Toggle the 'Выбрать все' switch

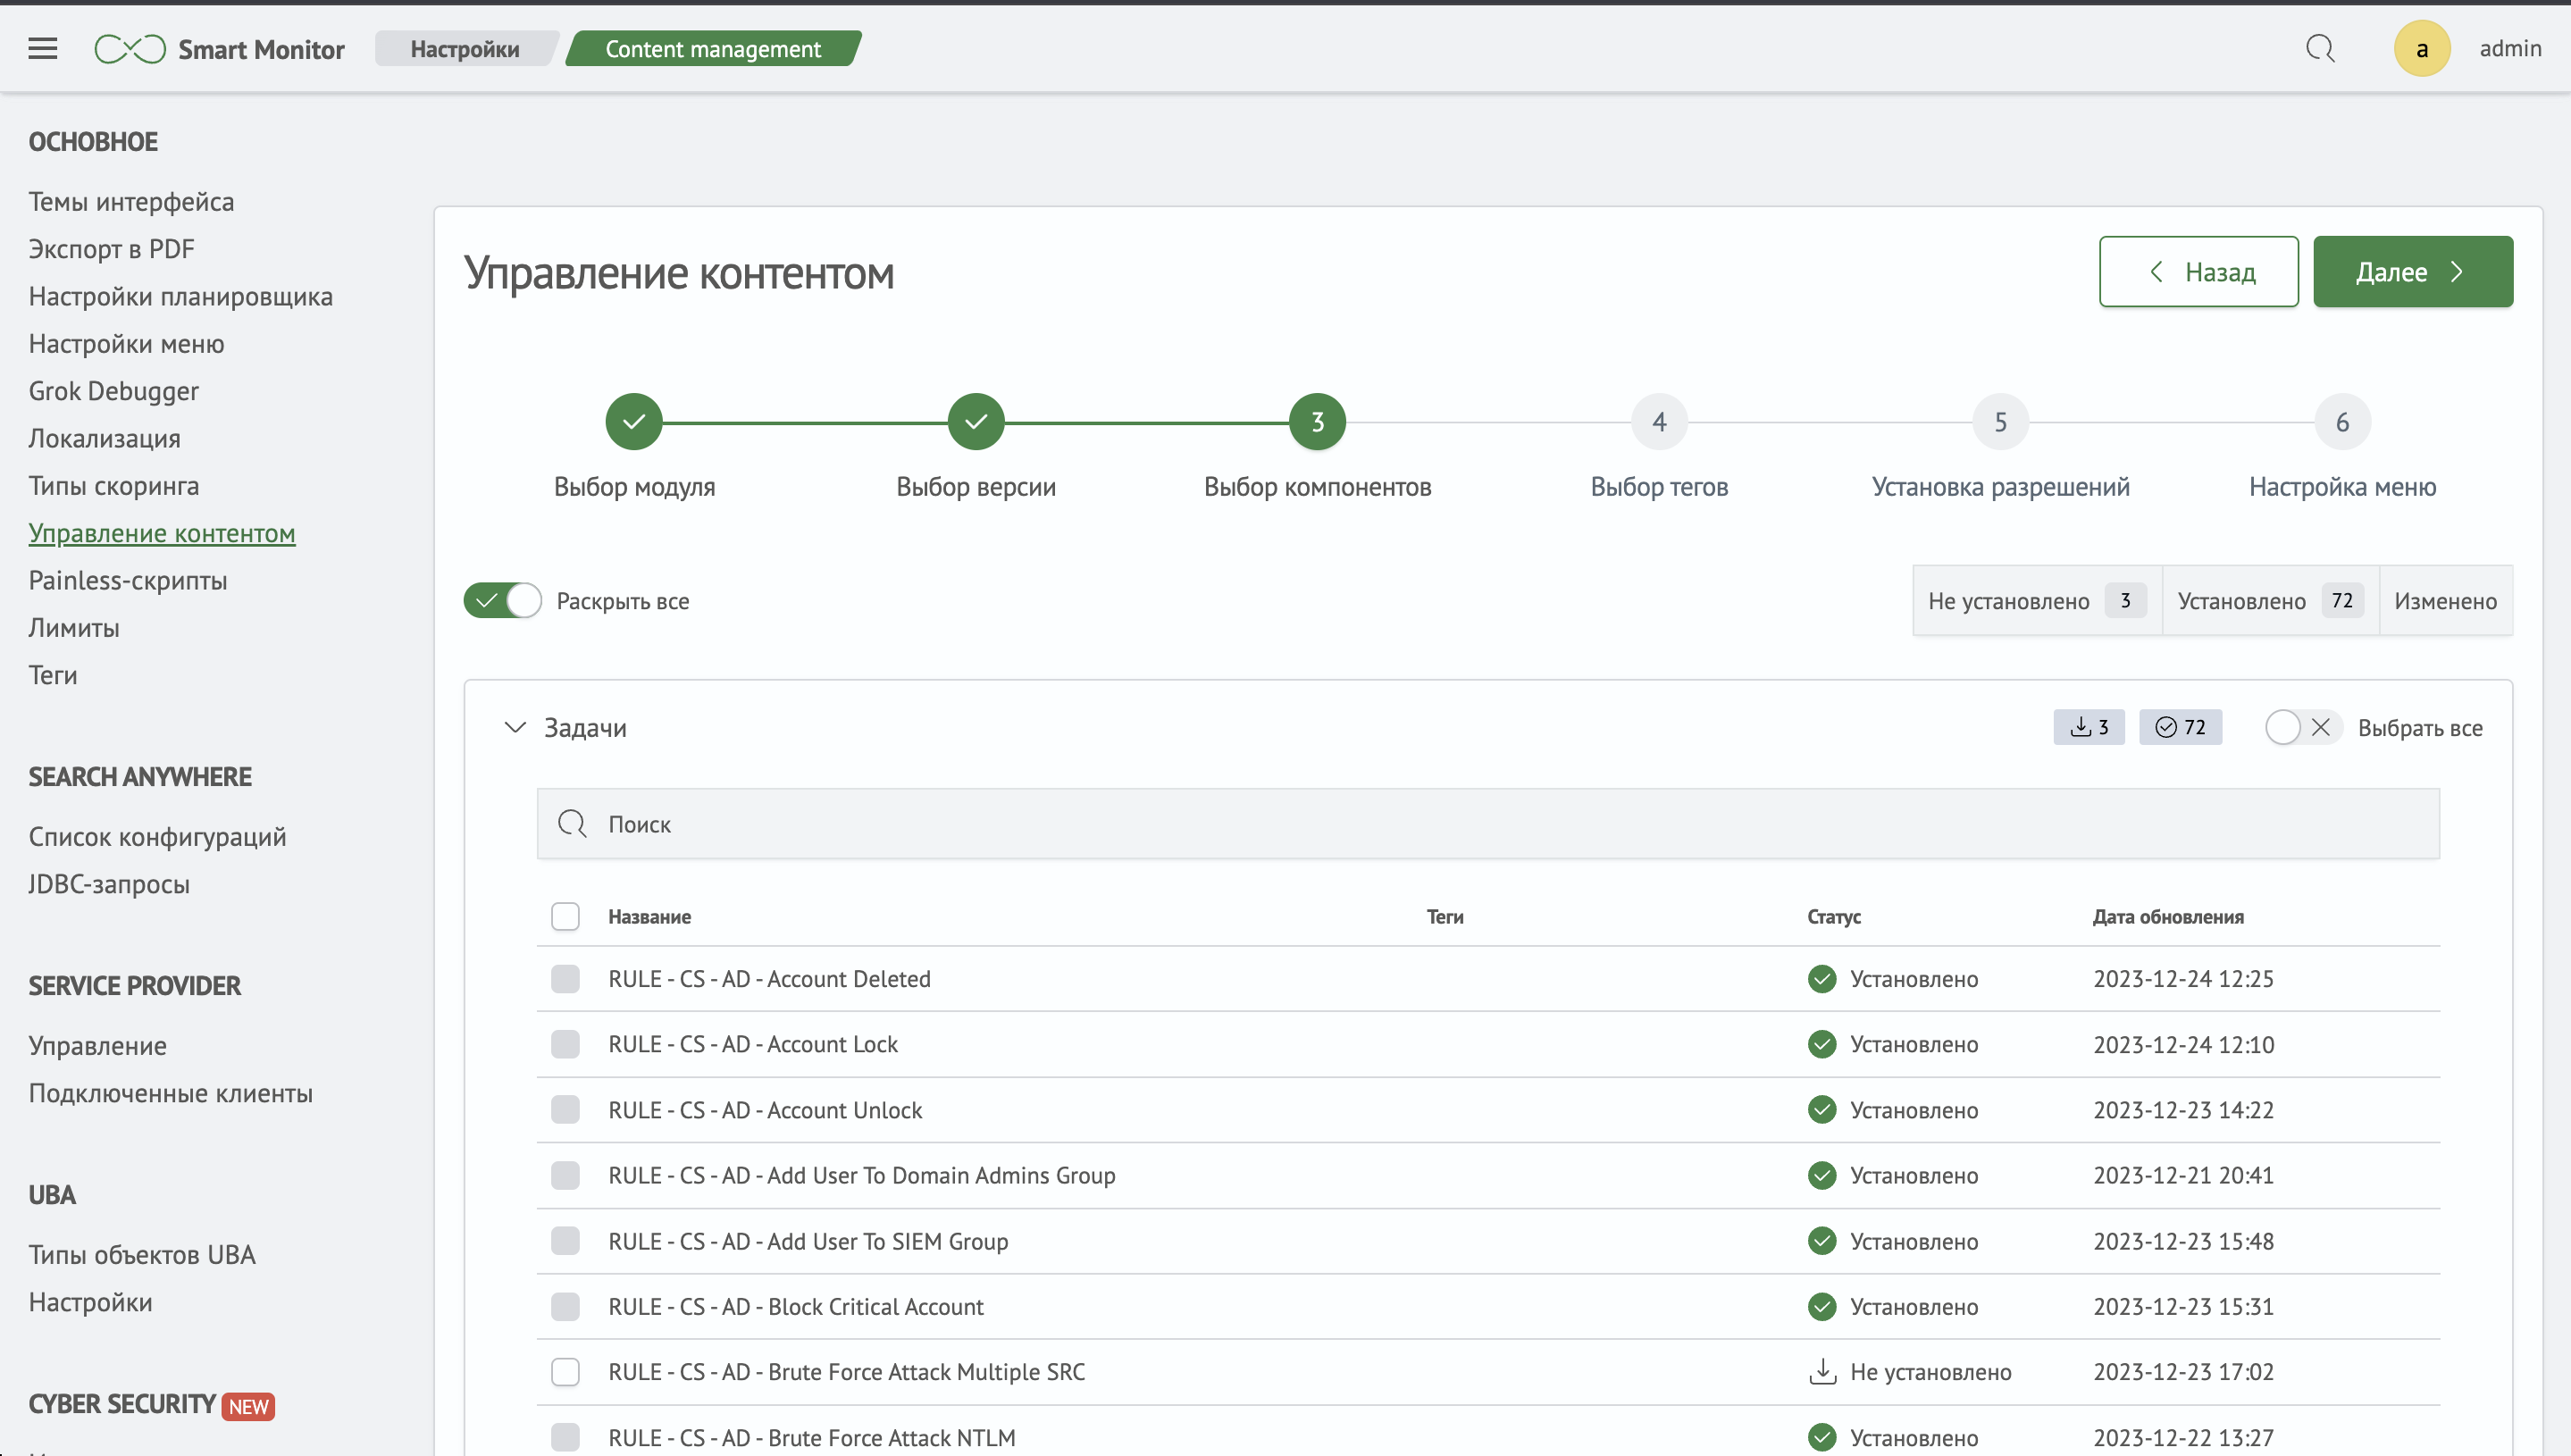(2303, 727)
